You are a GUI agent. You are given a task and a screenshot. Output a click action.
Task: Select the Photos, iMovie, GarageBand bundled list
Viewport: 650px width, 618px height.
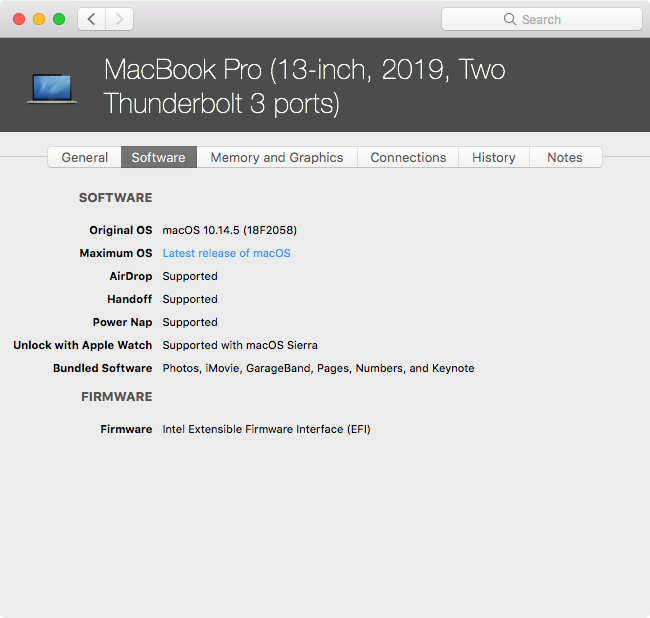[318, 368]
